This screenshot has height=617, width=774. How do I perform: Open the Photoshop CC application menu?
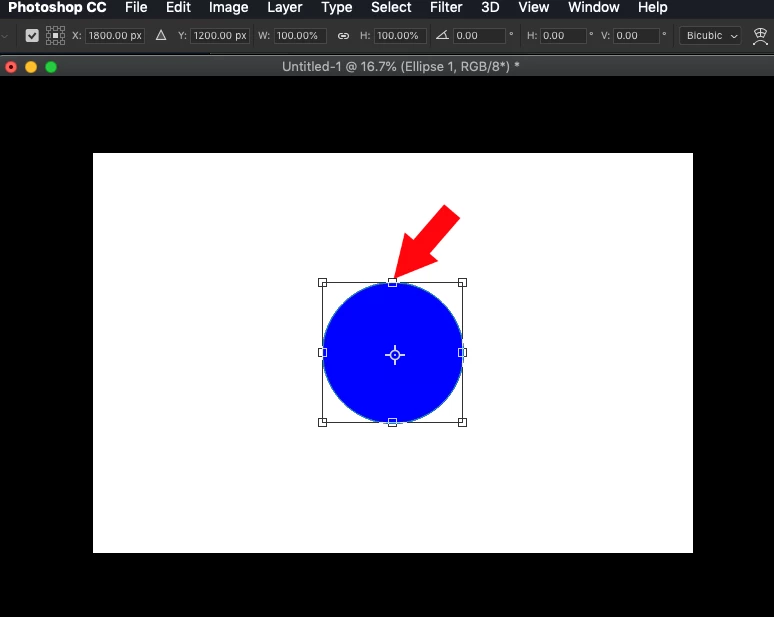coord(57,7)
